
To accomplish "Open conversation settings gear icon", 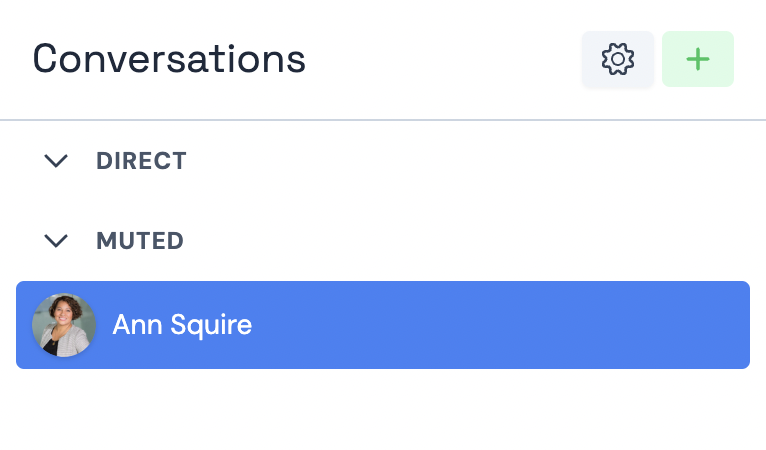I will click(x=618, y=59).
